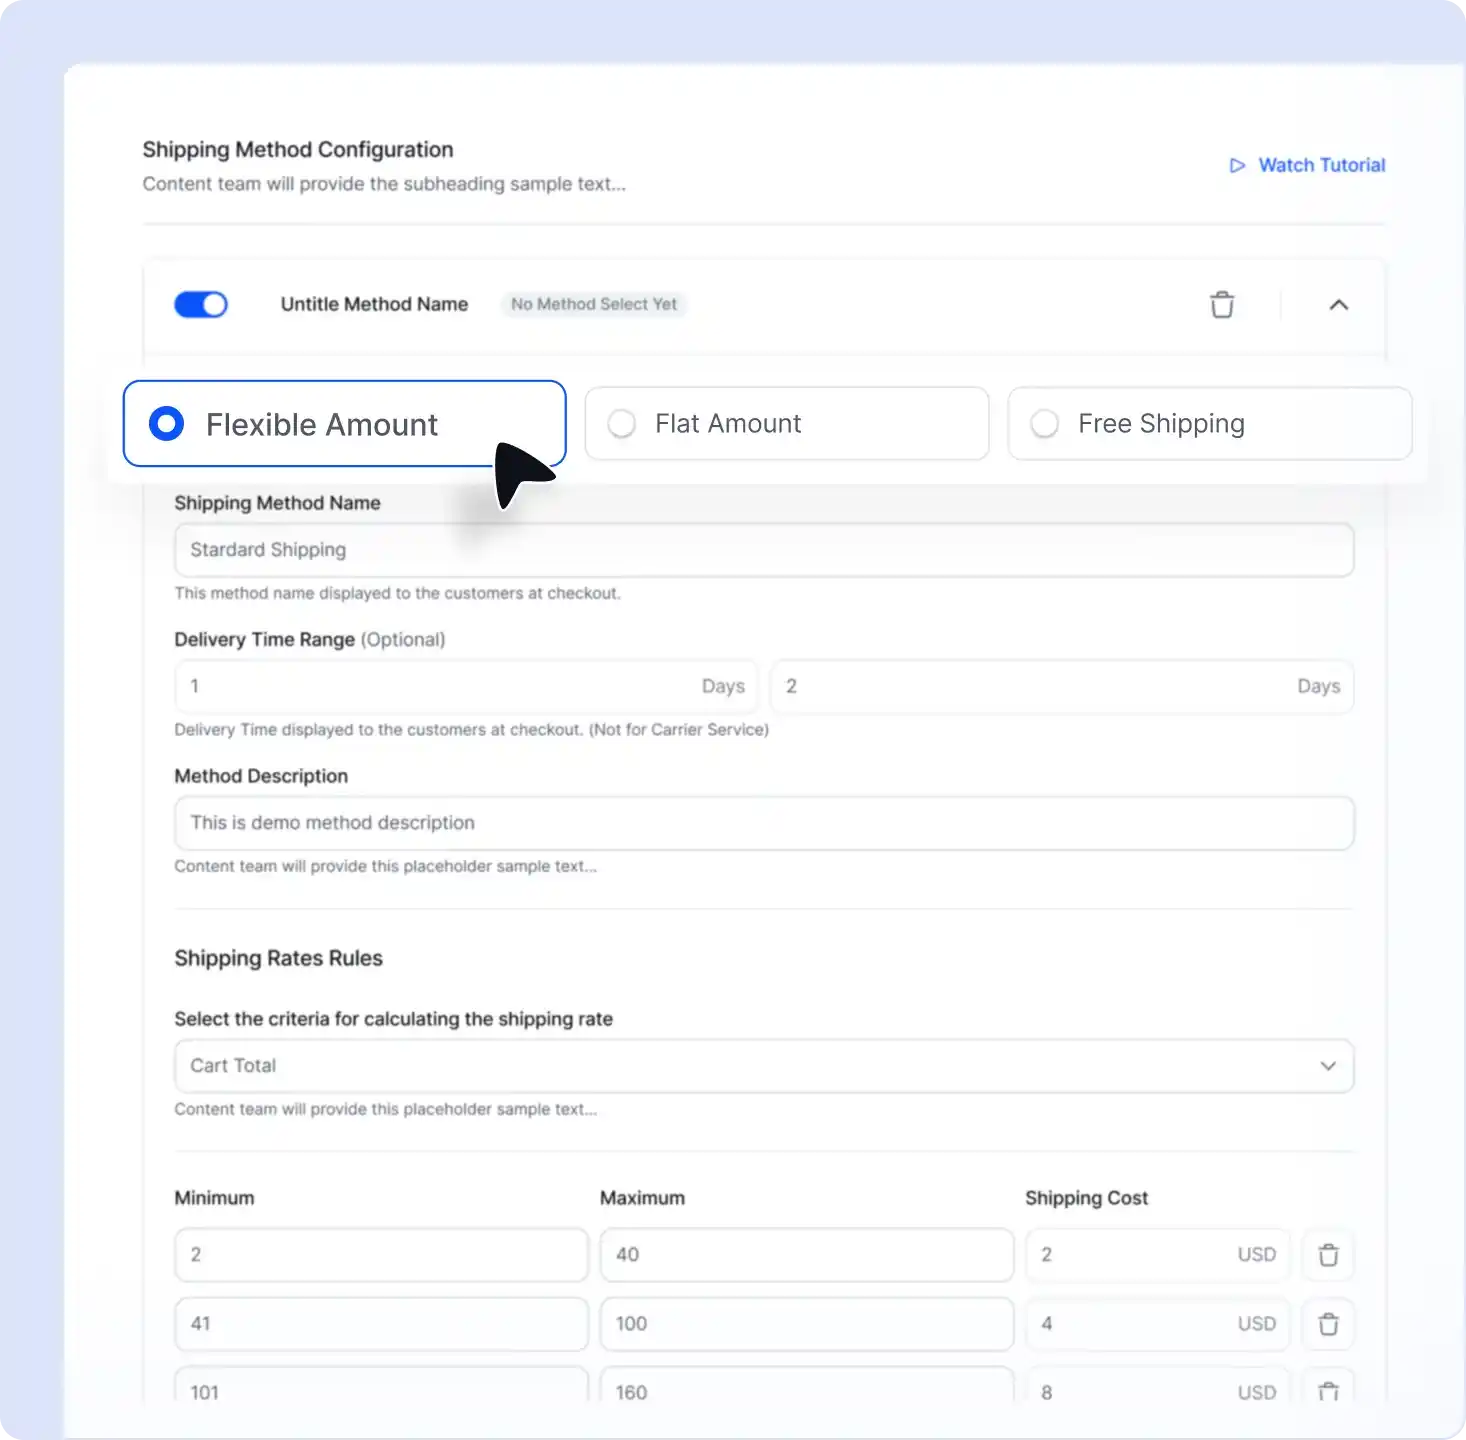Viewport: 1466px width, 1440px height.
Task: Click the Shipping Method Name input field
Action: (764, 550)
